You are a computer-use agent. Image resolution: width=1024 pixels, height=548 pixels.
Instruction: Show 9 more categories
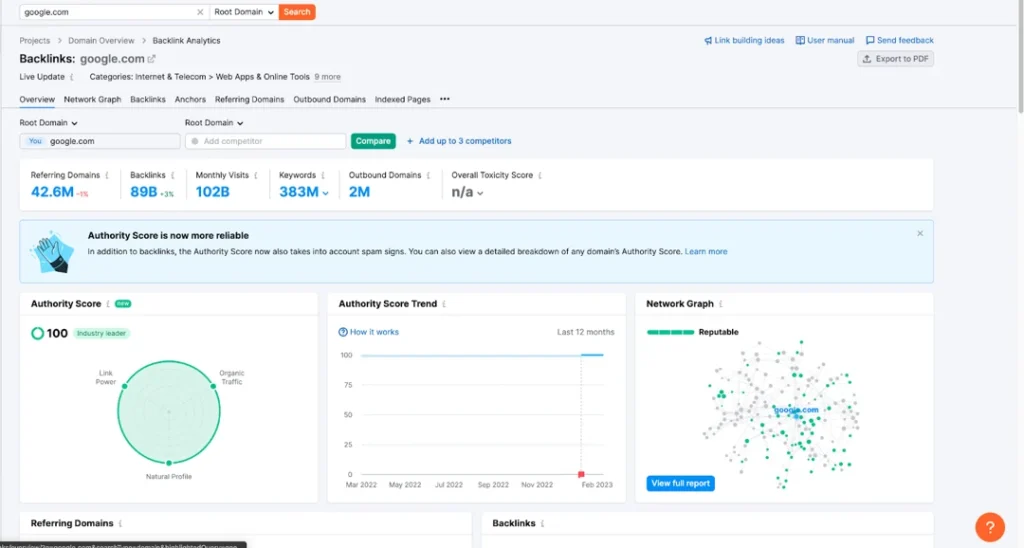coord(327,77)
